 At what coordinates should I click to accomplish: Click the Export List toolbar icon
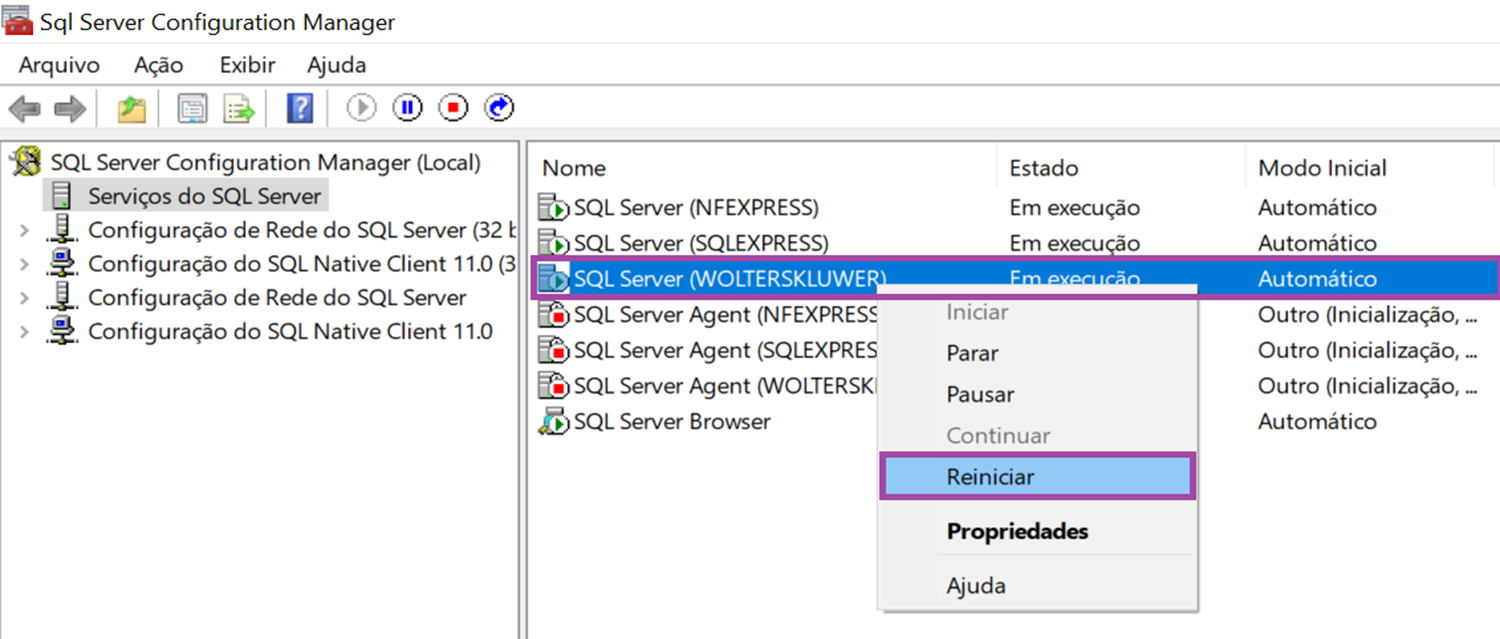[240, 108]
